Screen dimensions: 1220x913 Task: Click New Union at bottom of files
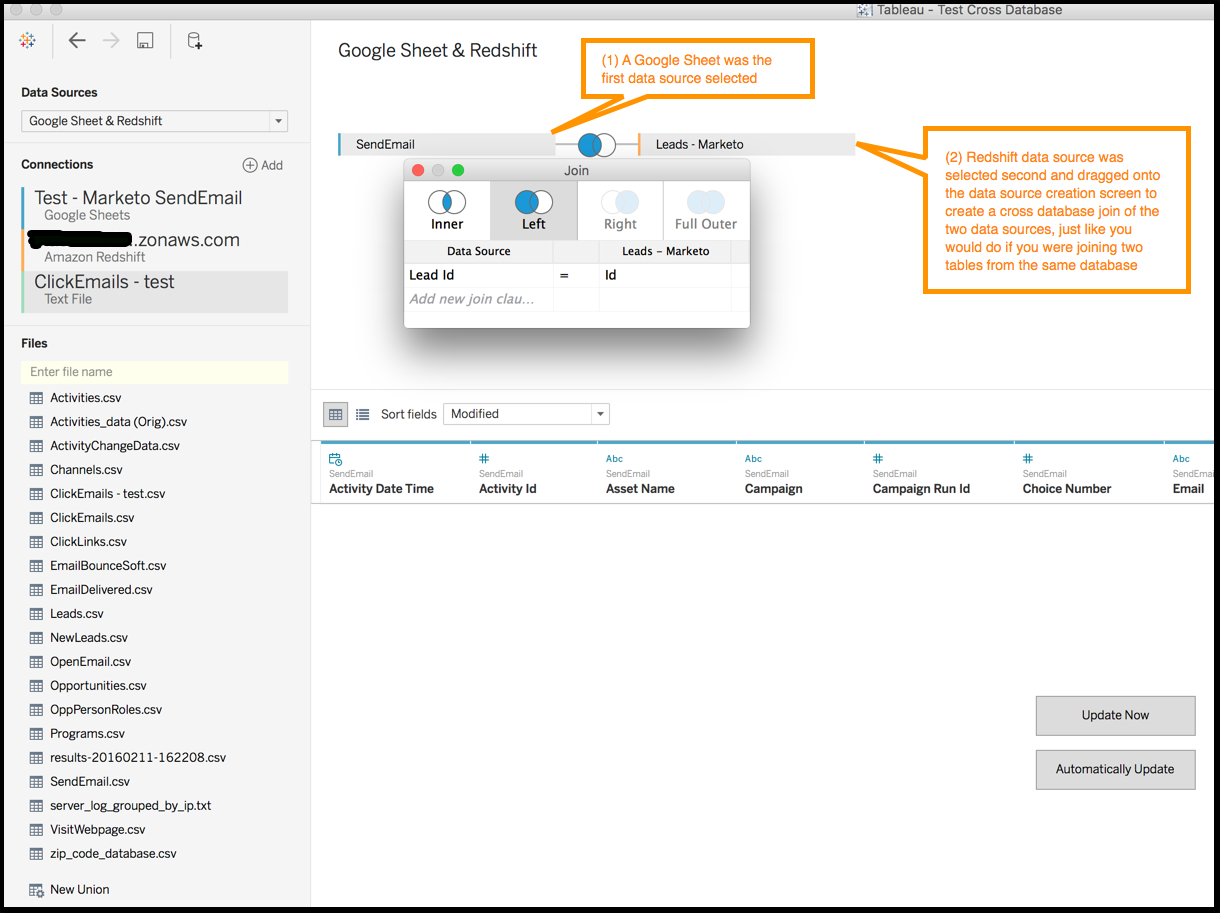[79, 889]
